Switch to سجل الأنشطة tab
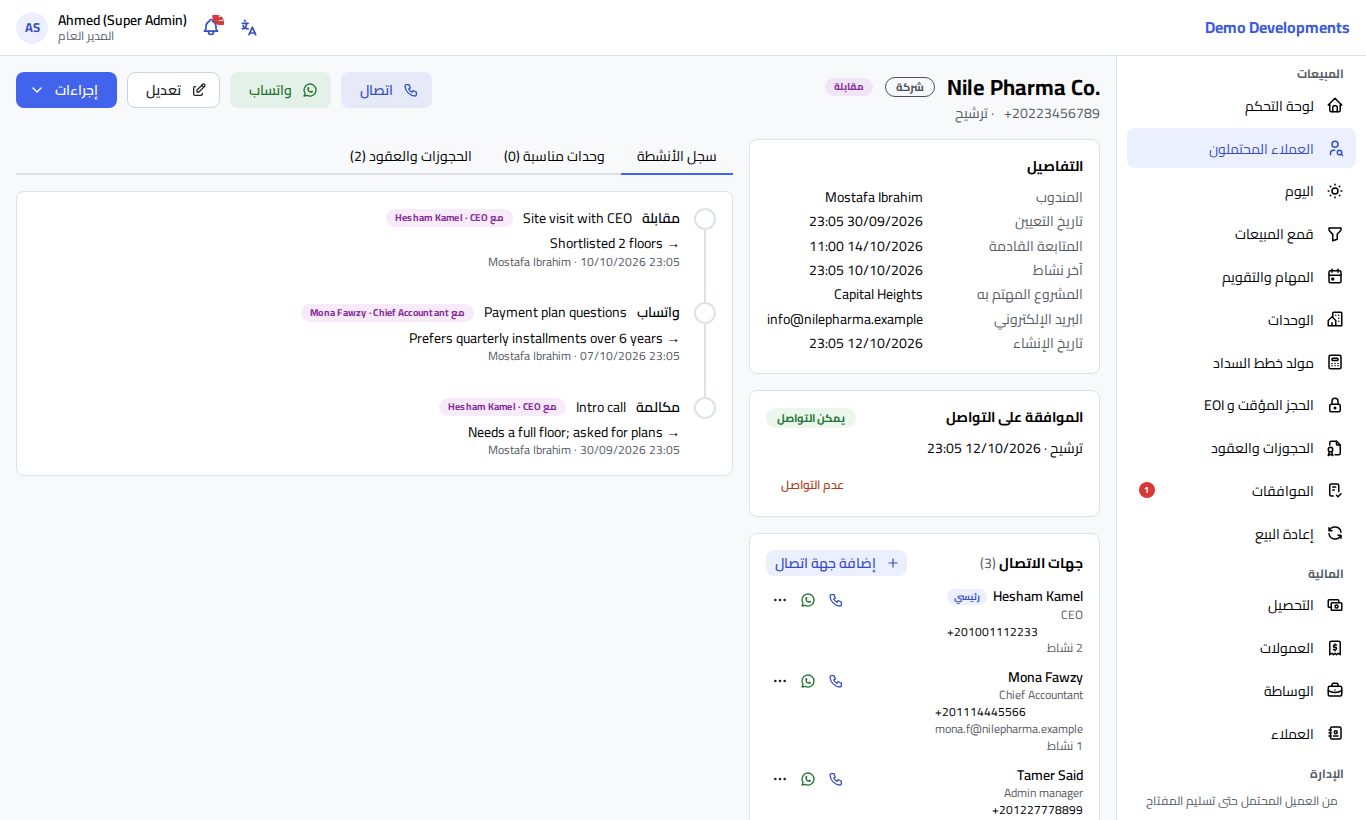 [x=677, y=156]
